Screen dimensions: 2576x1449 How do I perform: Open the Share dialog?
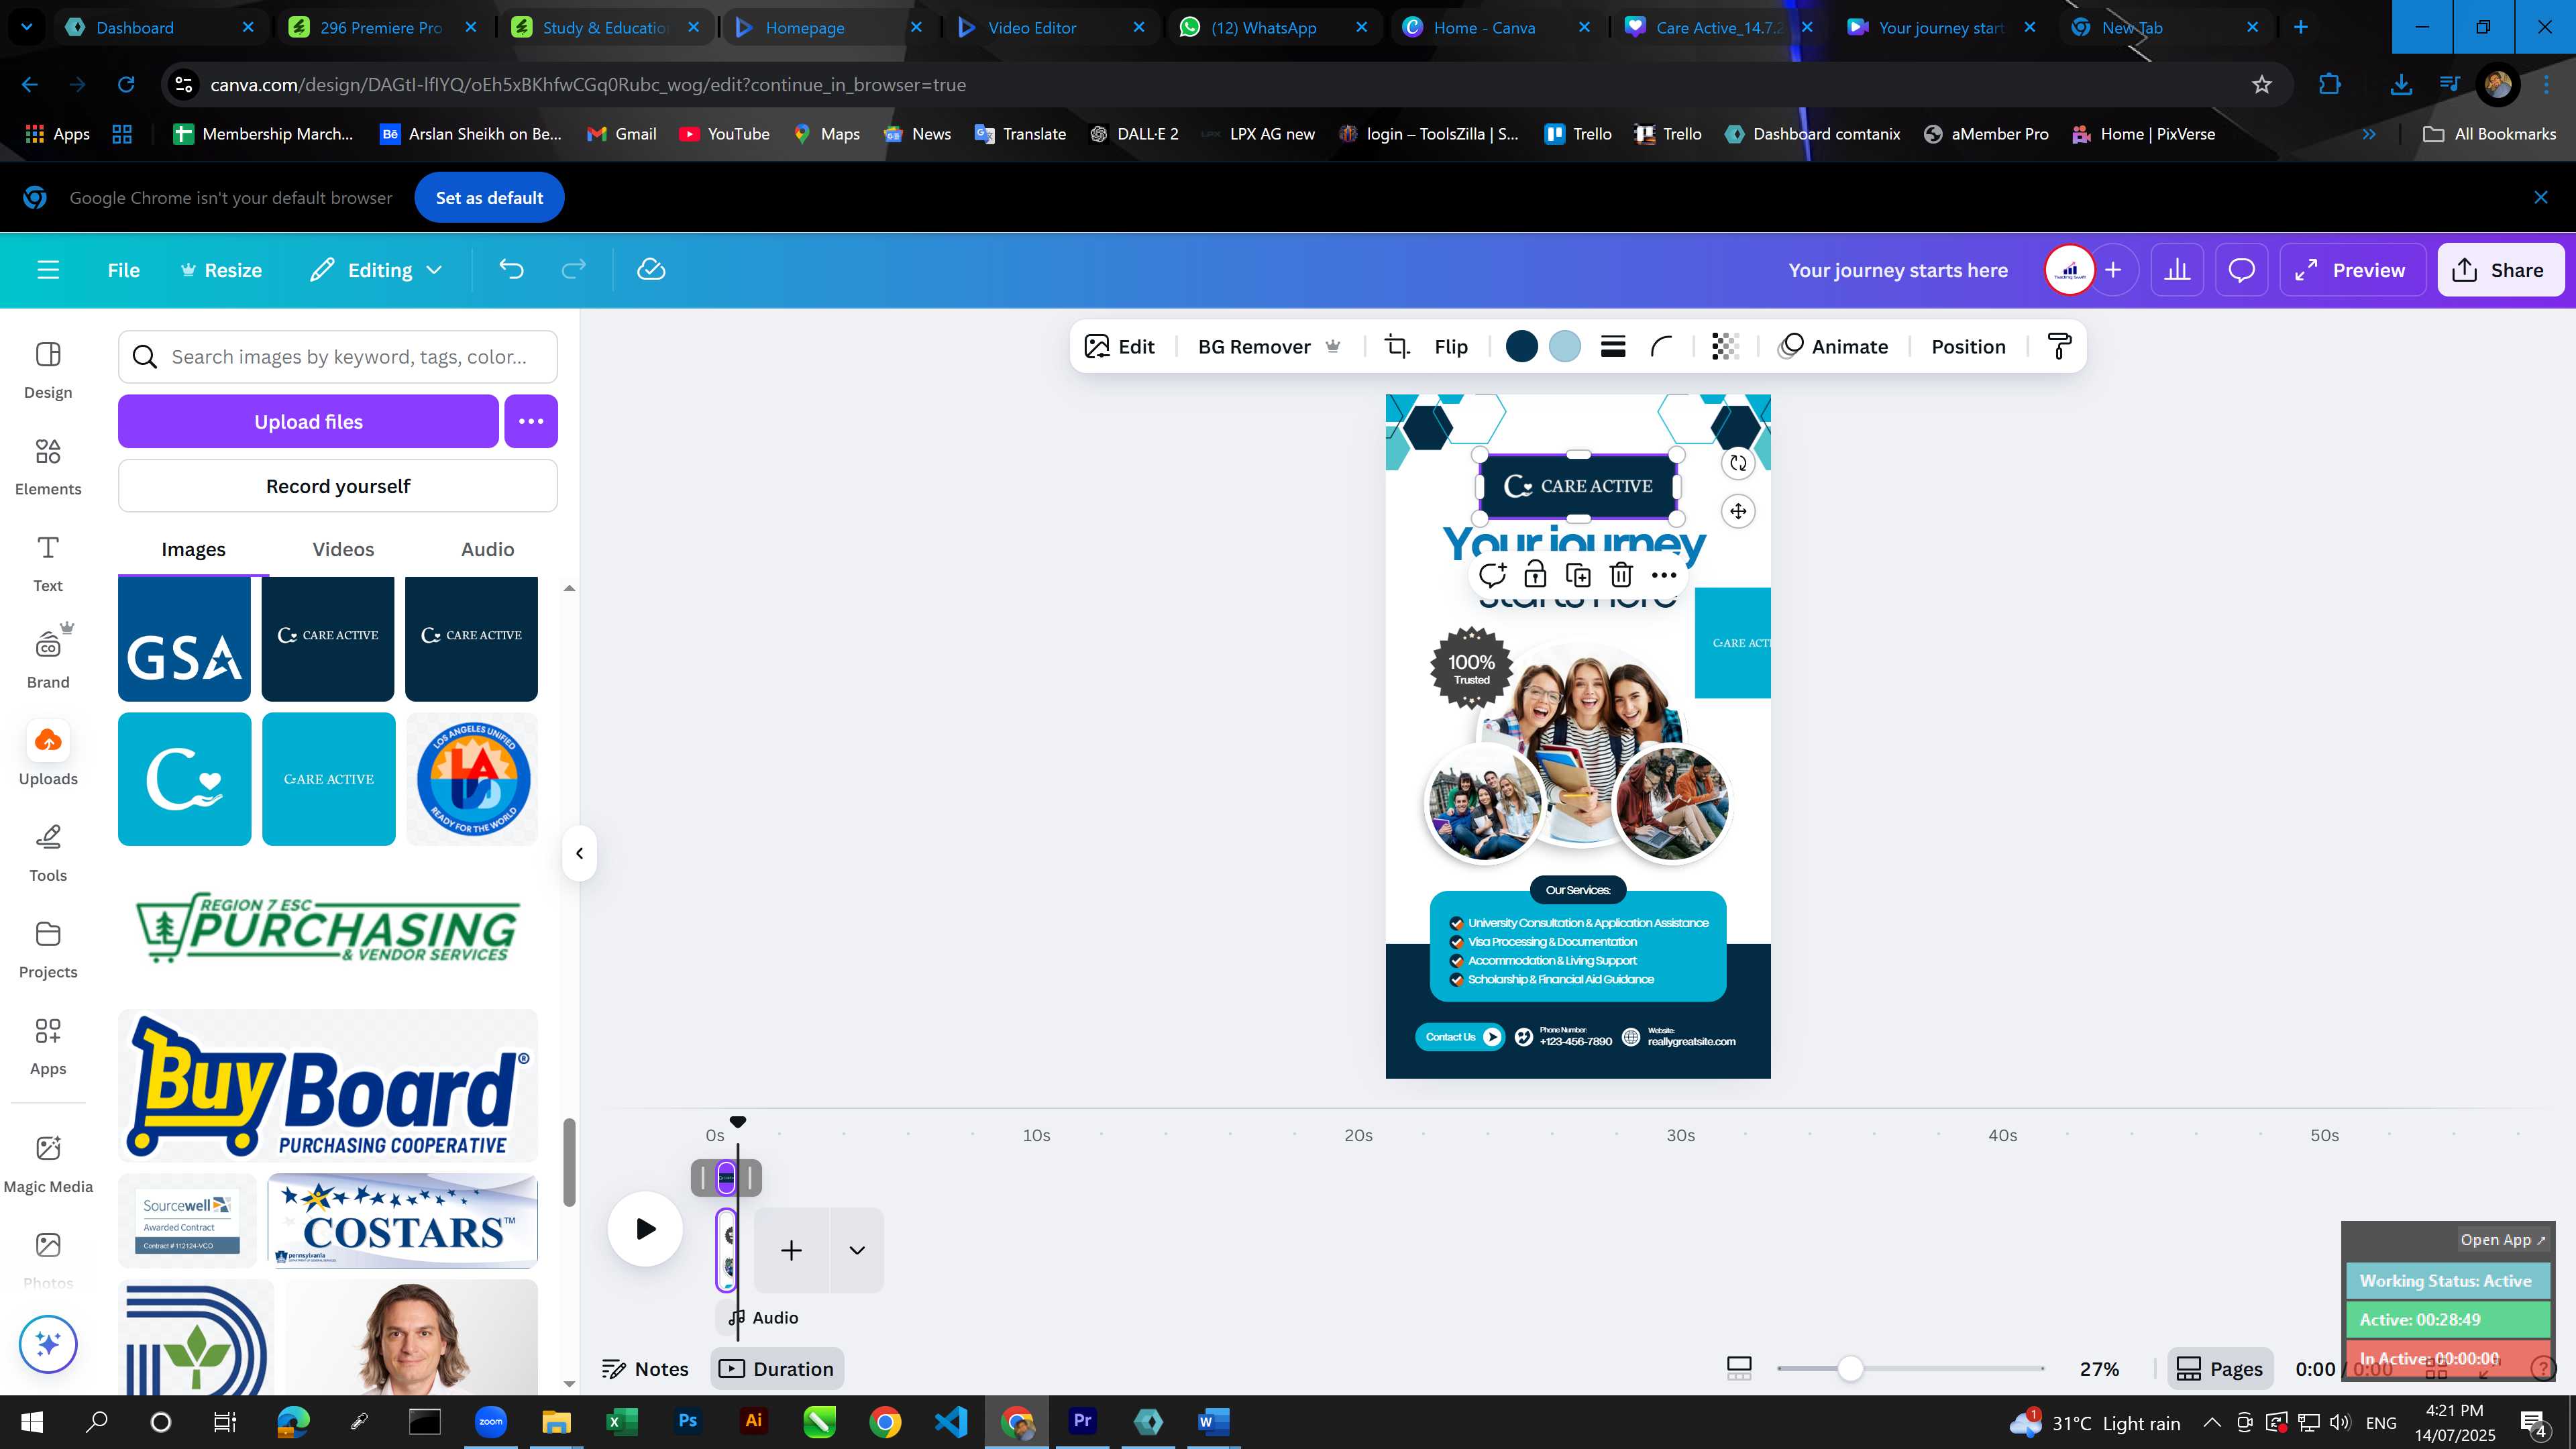2501,270
